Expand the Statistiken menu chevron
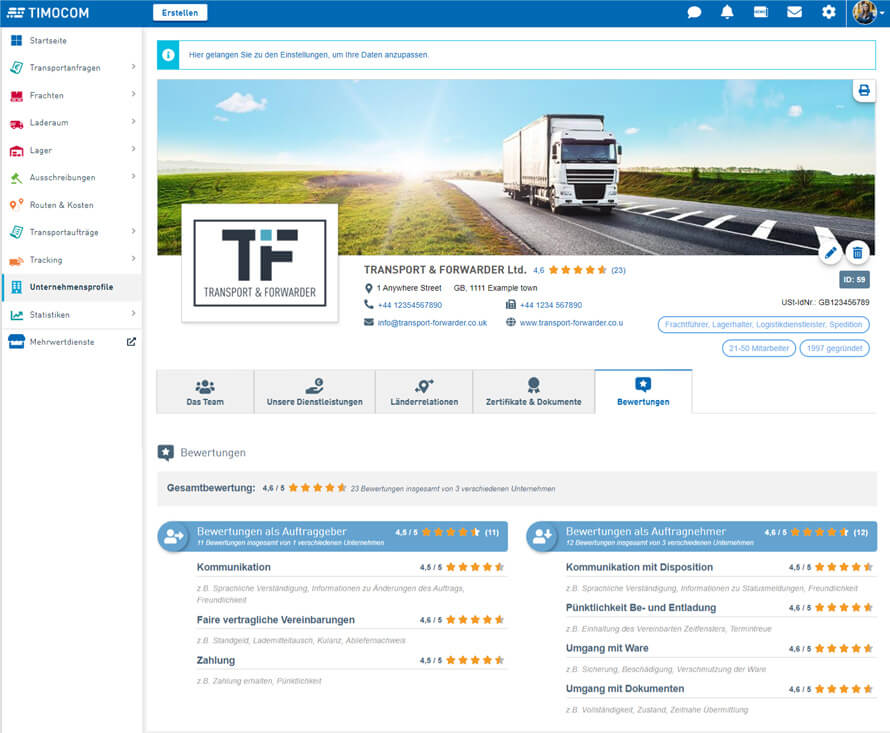Viewport: 890px width, 733px height. (133, 315)
